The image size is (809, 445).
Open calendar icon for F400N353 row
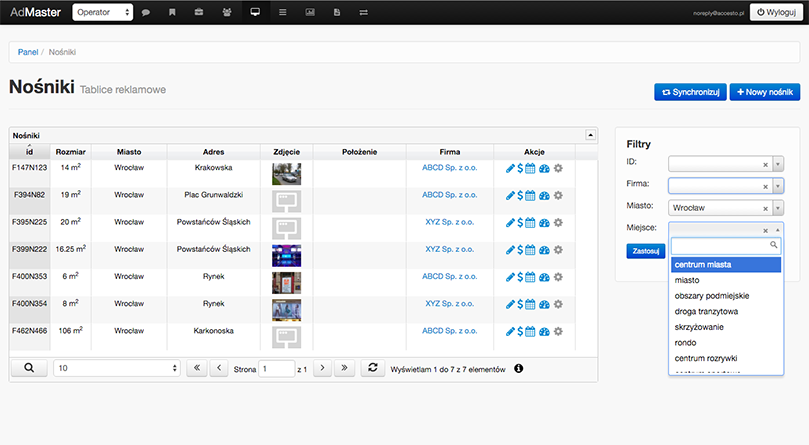click(x=530, y=277)
